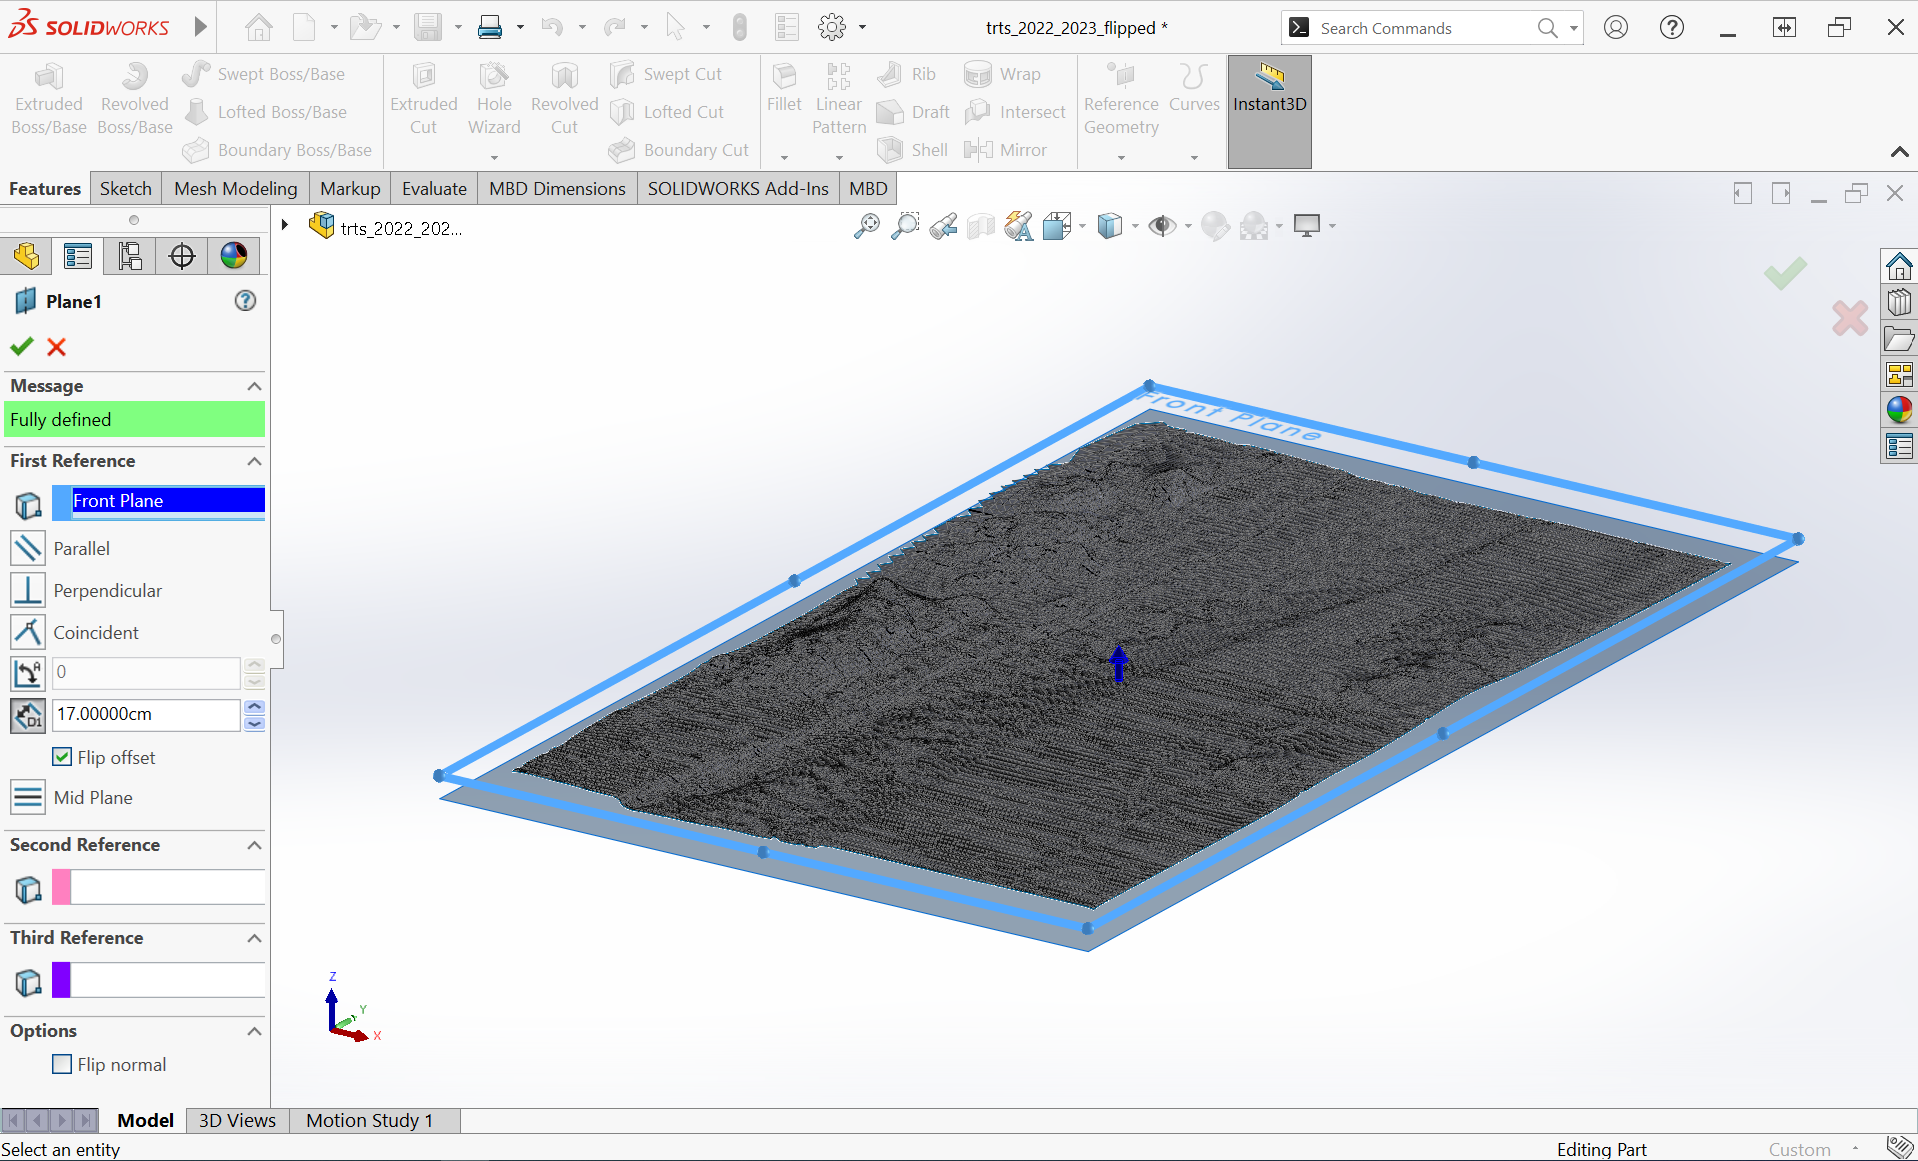Image resolution: width=1918 pixels, height=1161 pixels.
Task: Click the Front Plane first reference field
Action: point(159,501)
